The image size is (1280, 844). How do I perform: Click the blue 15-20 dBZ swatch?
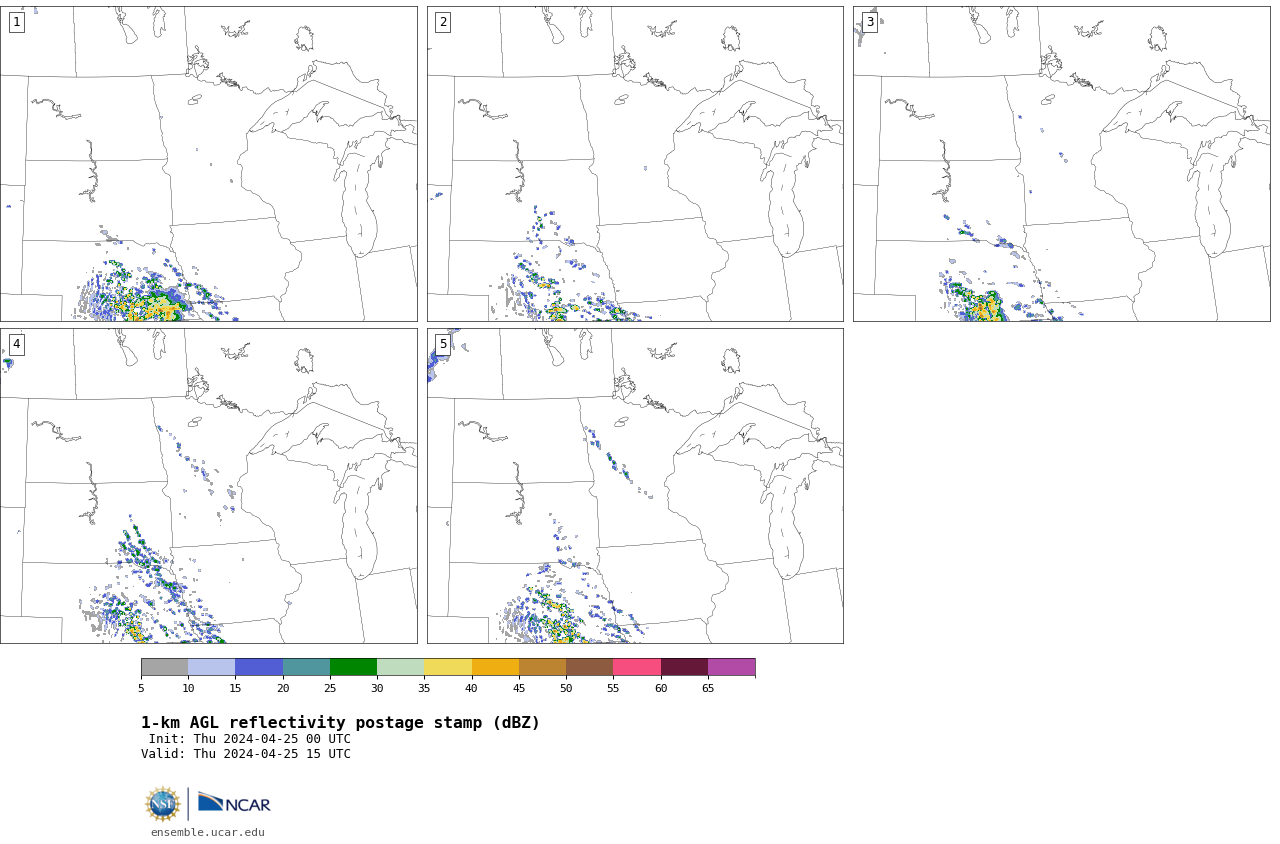259,667
